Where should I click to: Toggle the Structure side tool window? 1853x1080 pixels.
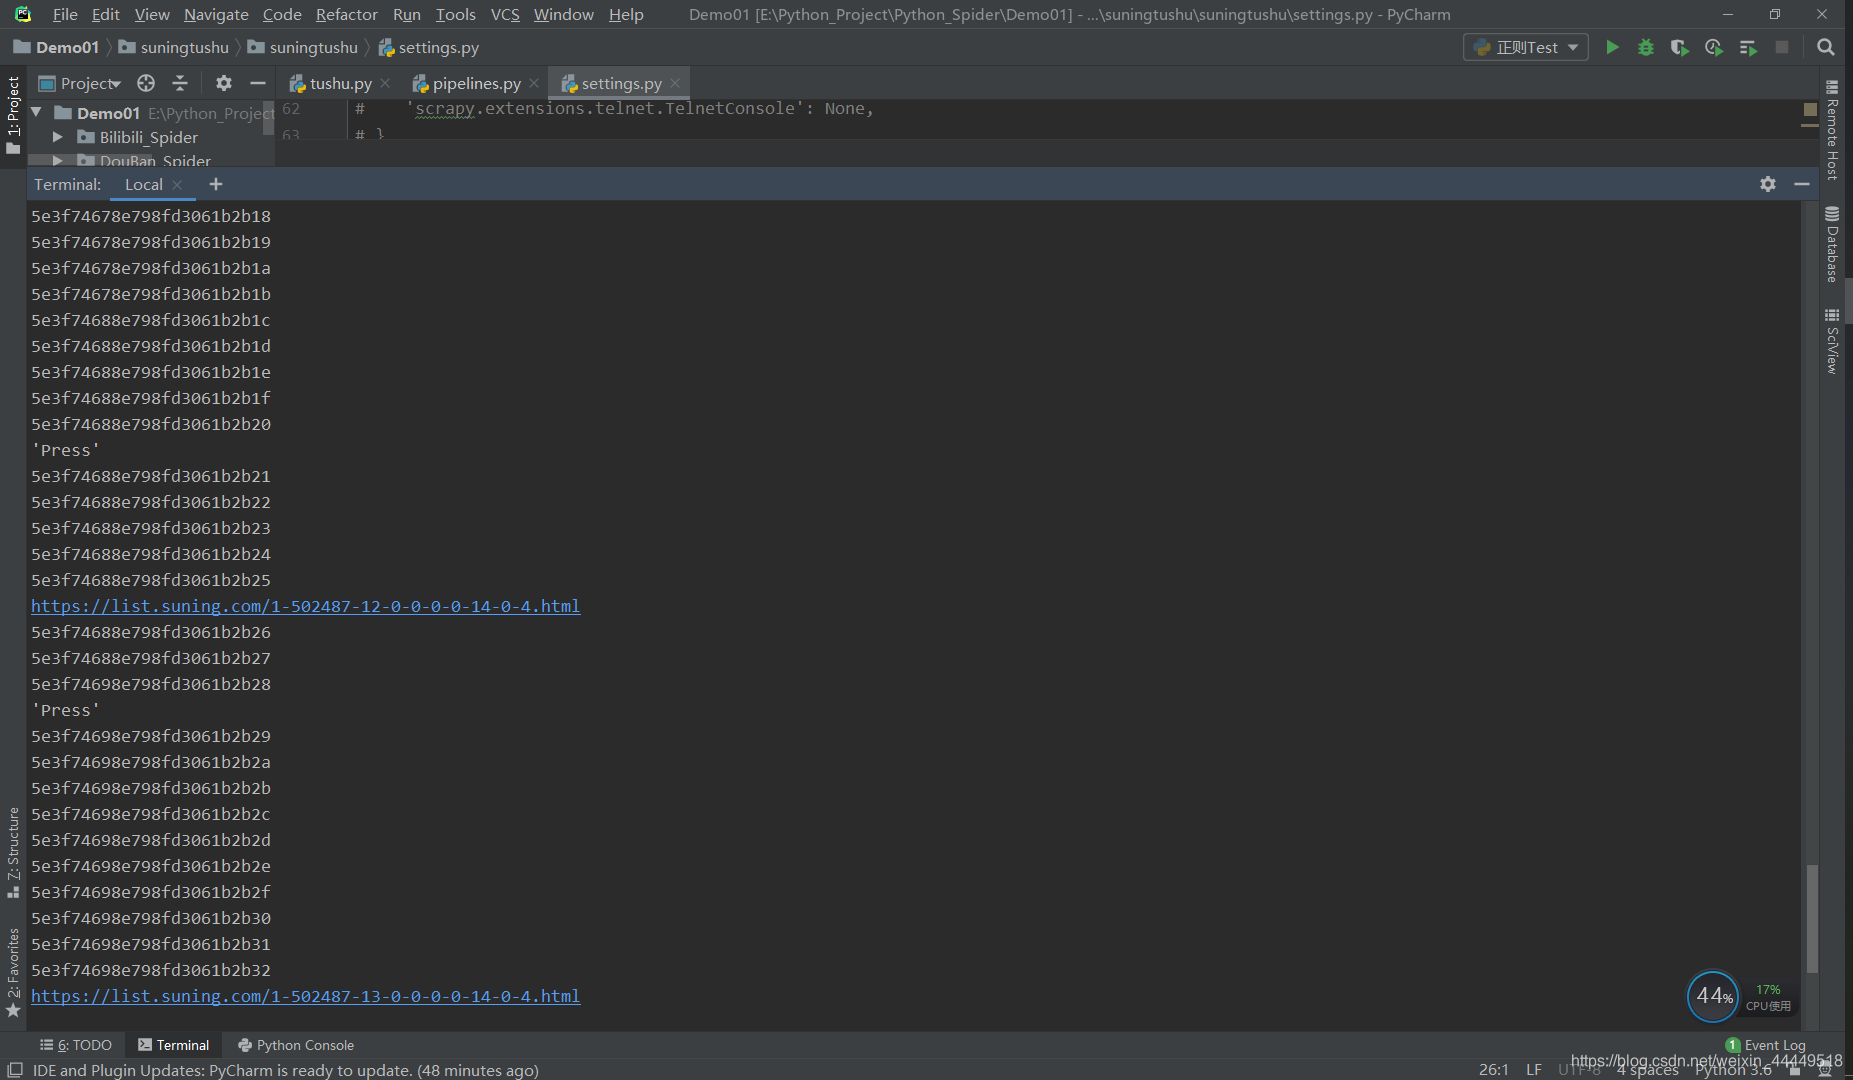click(x=13, y=852)
